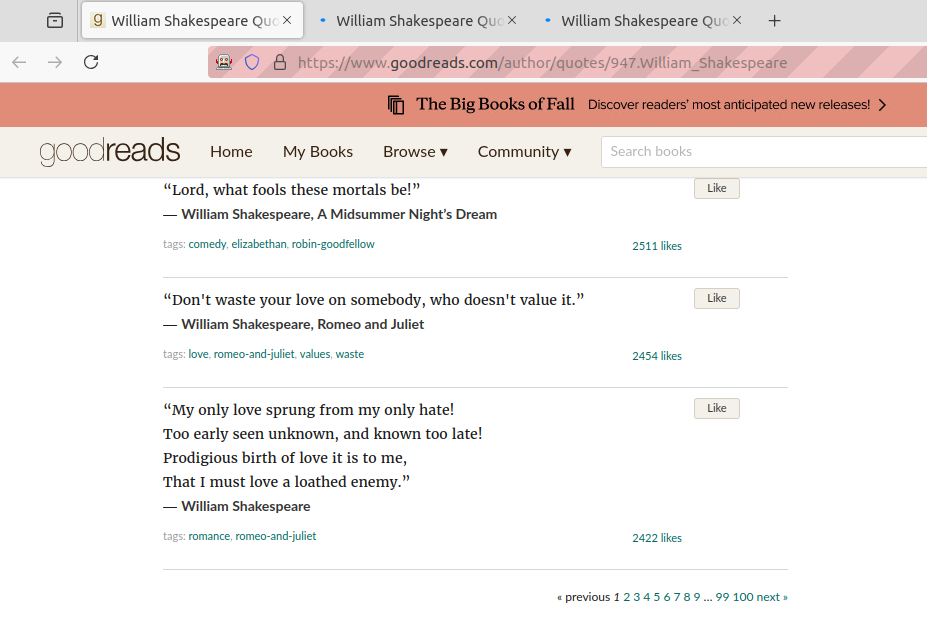This screenshot has width=927, height=623.
Task: Open the Community dropdown menu
Action: (x=524, y=152)
